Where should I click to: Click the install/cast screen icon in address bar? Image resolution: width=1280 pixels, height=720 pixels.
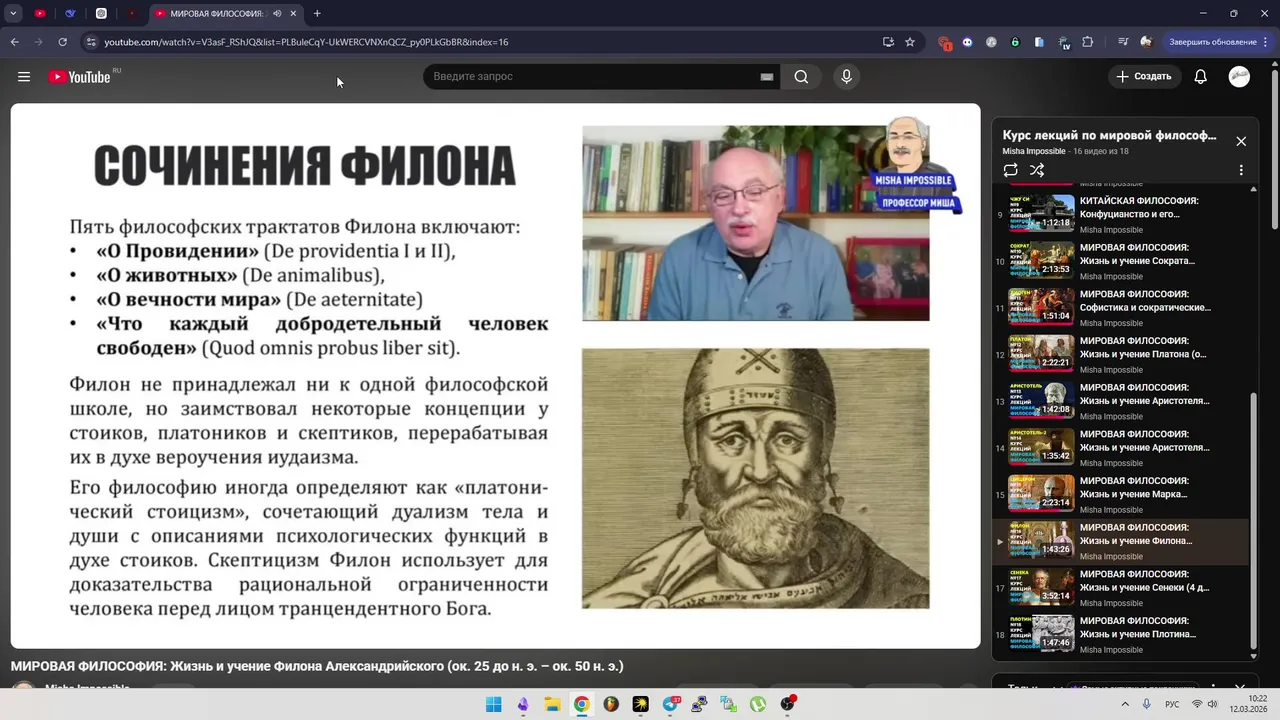(x=888, y=42)
